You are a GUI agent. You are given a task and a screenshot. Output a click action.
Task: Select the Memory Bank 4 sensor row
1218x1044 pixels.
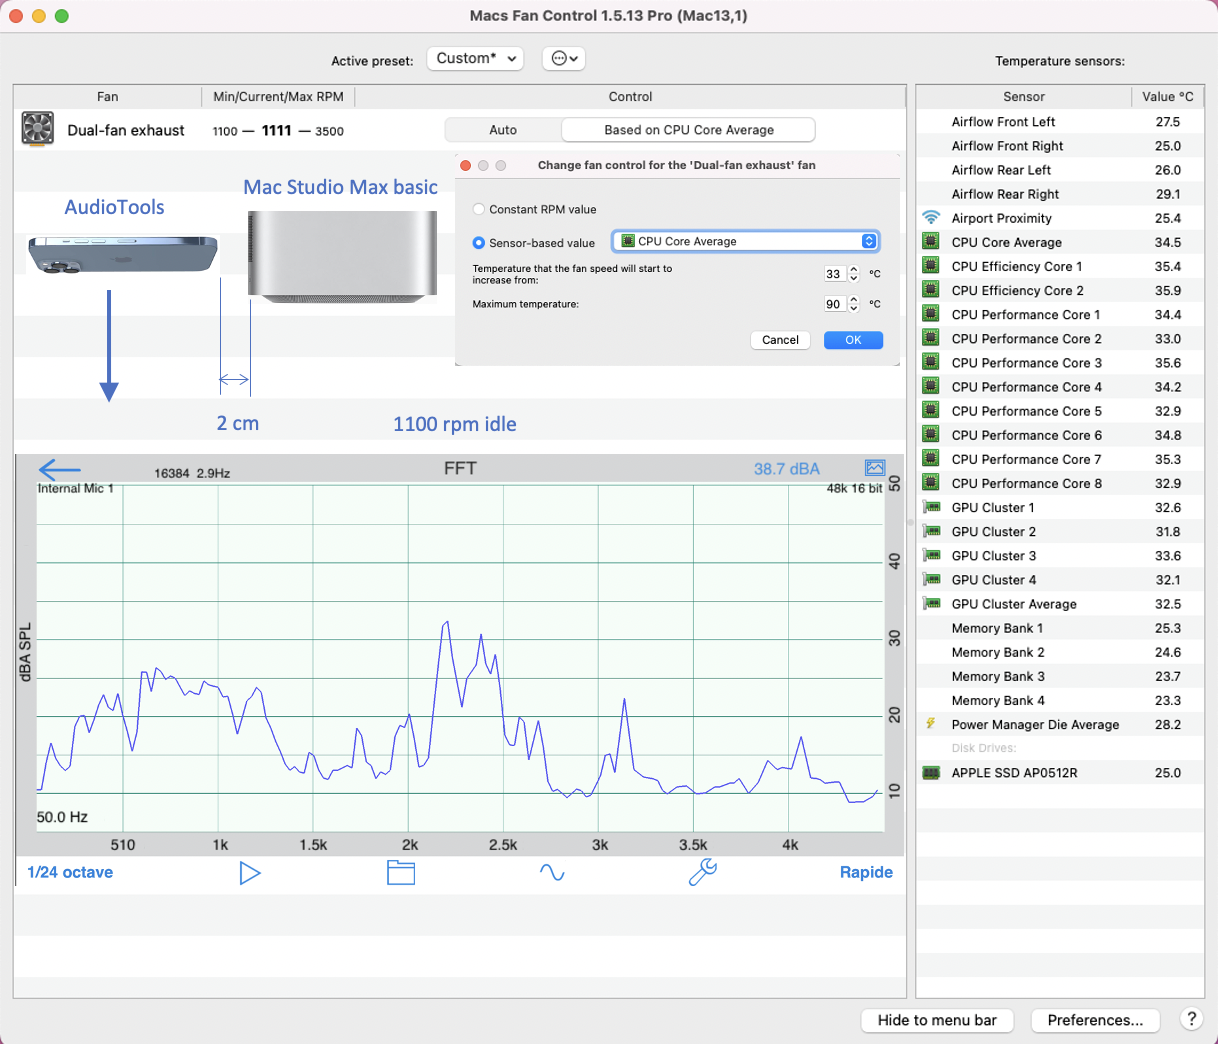tap(1060, 699)
